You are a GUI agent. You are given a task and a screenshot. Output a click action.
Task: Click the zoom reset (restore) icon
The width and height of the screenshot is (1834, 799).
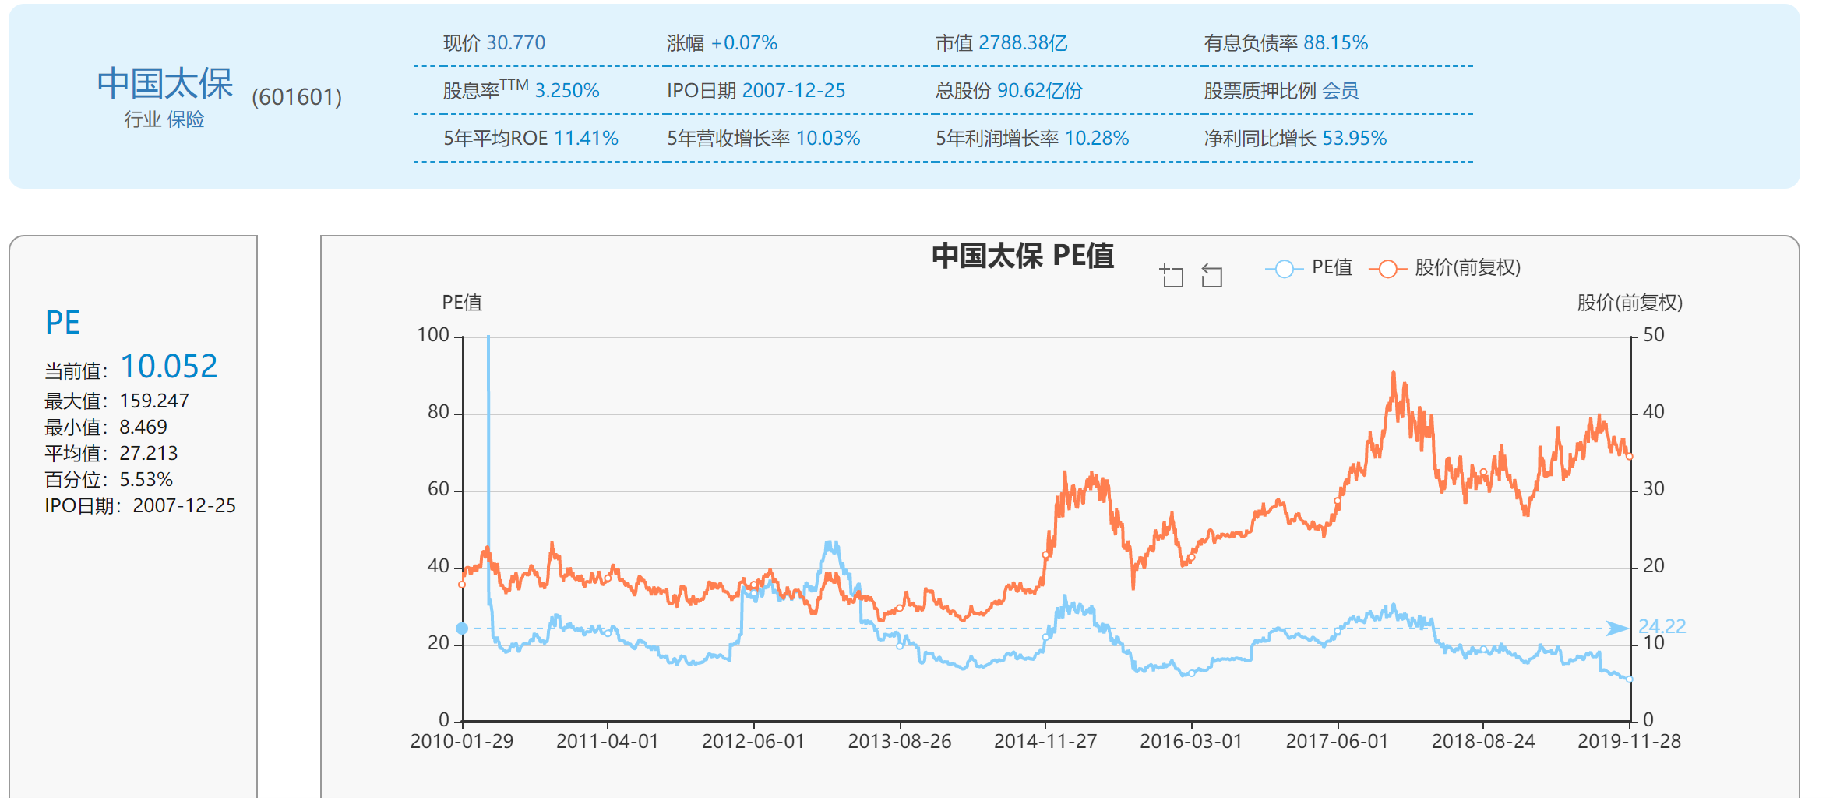click(x=1211, y=275)
